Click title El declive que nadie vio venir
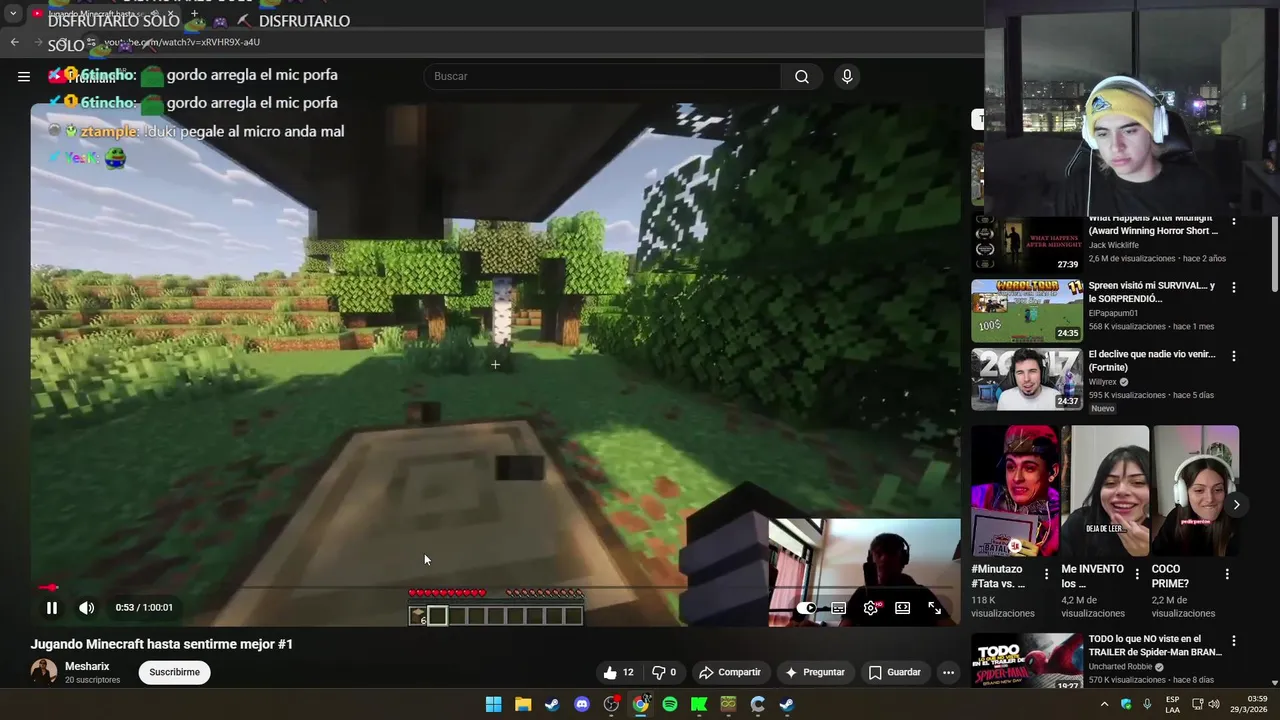1280x720 pixels. coord(1151,360)
